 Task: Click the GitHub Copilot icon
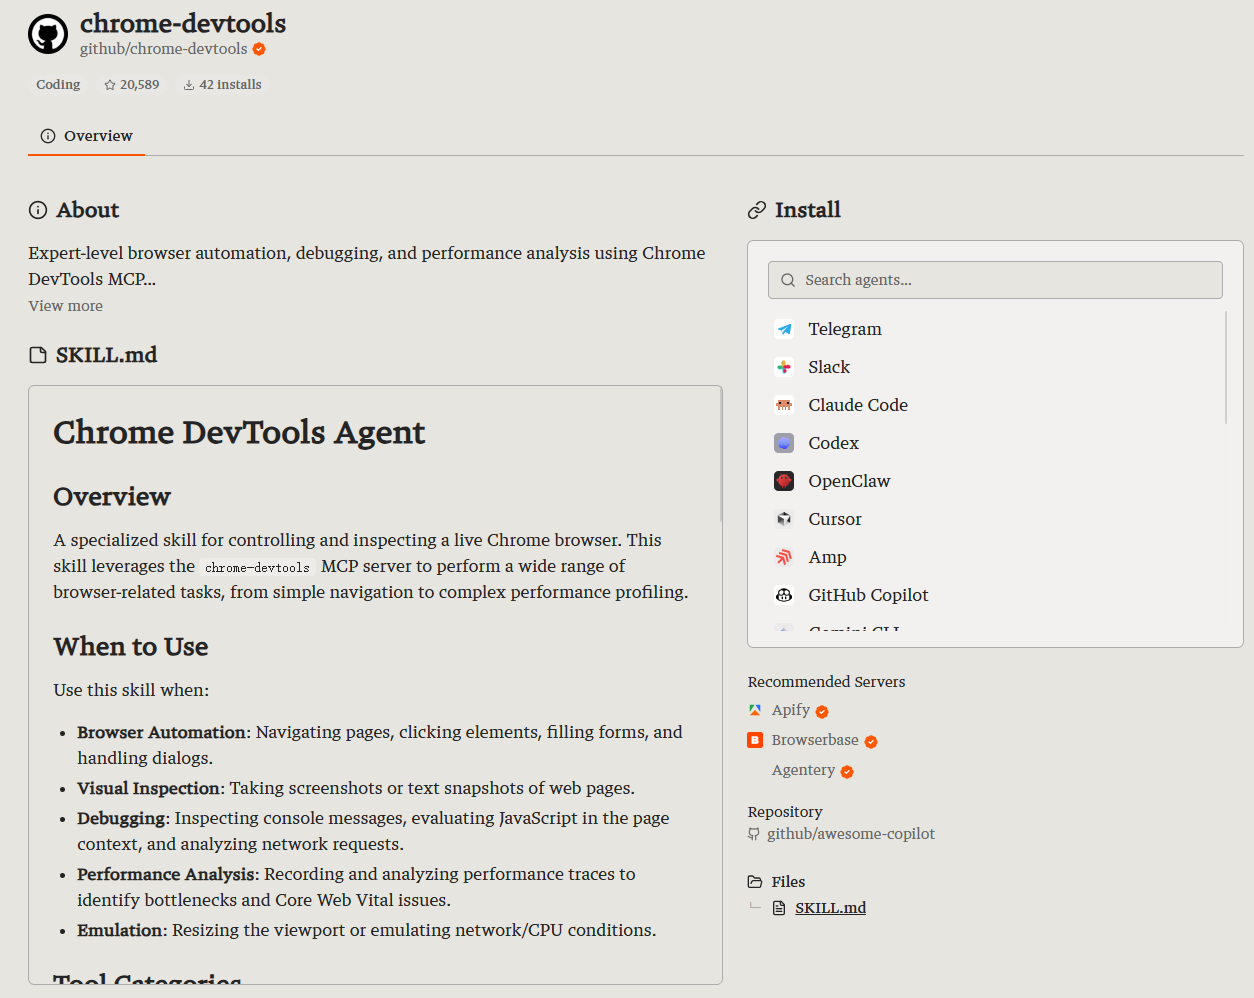point(784,595)
